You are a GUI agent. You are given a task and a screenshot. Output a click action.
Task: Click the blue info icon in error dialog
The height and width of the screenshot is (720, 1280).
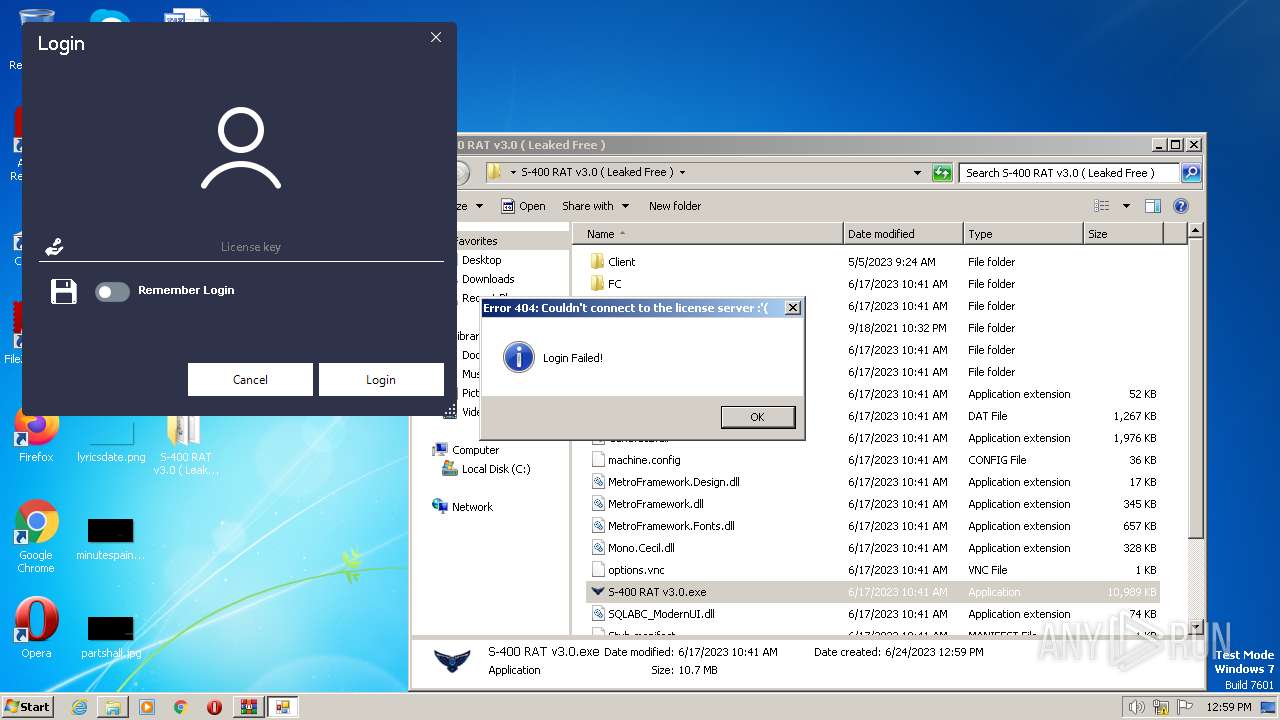pyautogui.click(x=518, y=357)
